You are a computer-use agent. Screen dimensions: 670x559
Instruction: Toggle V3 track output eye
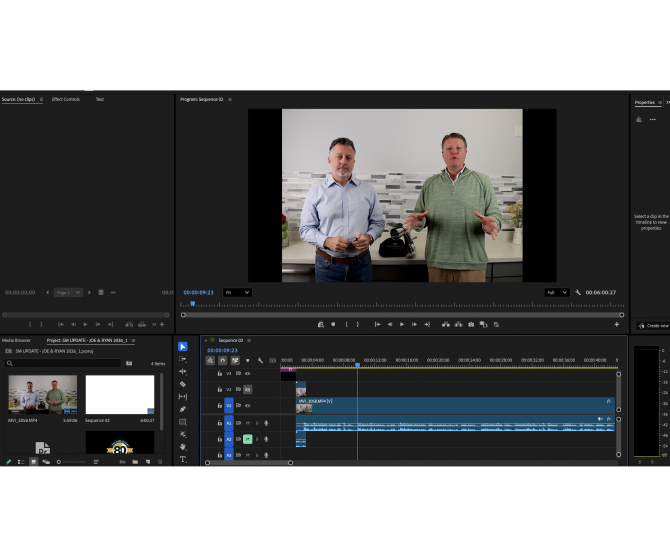[247, 374]
